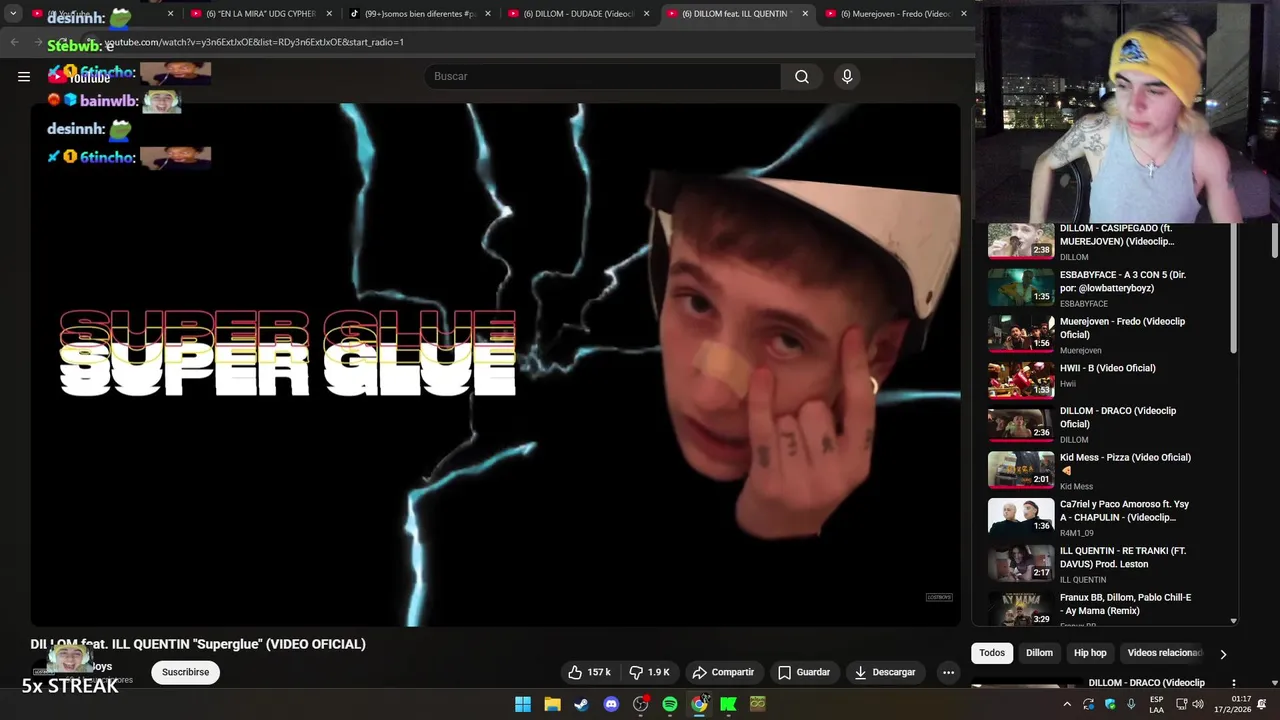Start voice search with the microphone icon
The image size is (1280, 720).
847,76
